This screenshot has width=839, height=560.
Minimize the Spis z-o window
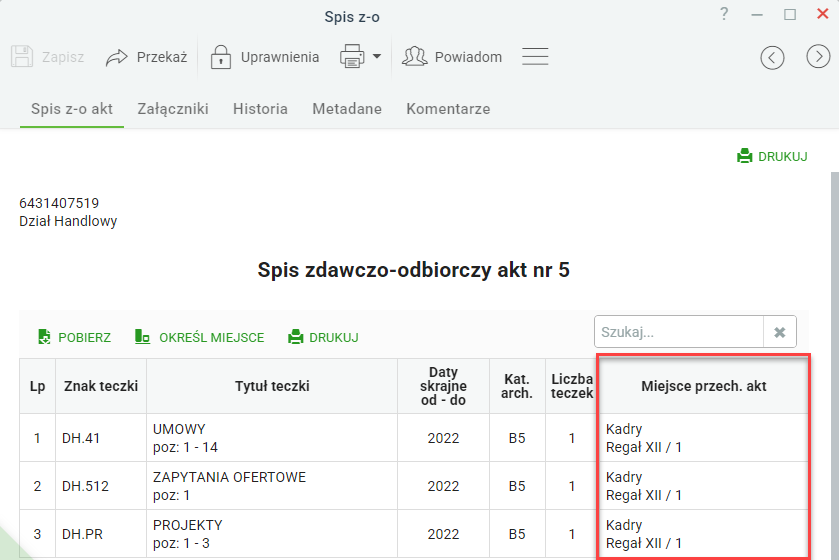point(757,15)
